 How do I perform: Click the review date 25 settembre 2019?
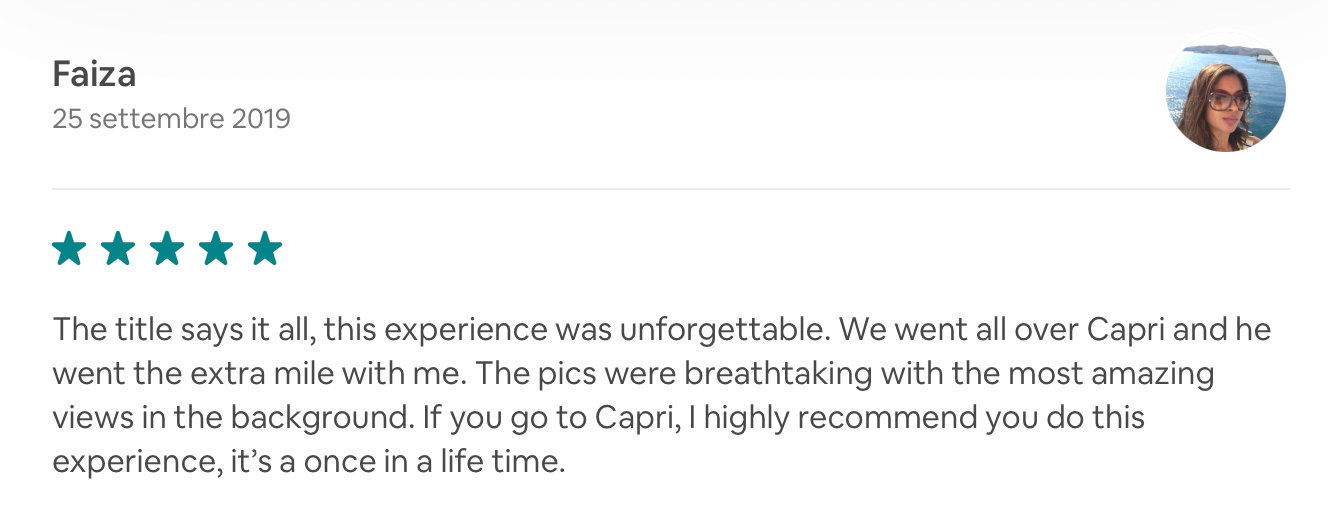(x=171, y=119)
